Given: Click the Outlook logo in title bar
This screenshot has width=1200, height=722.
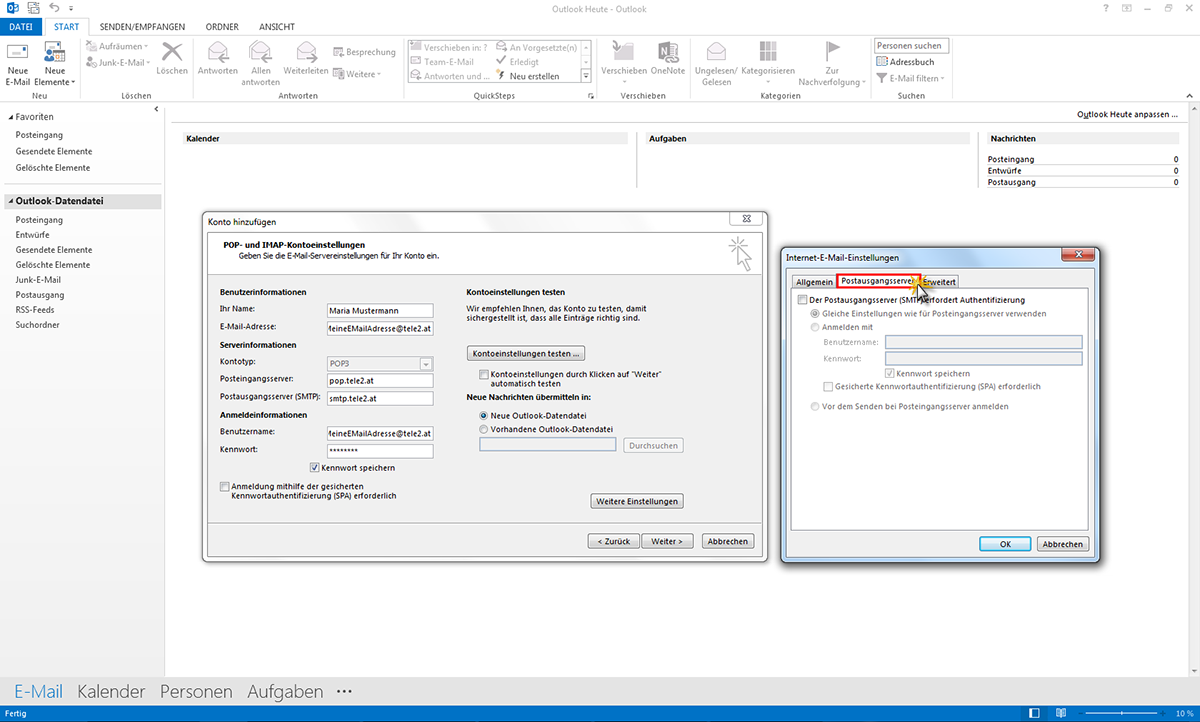Looking at the screenshot, I should point(12,8).
